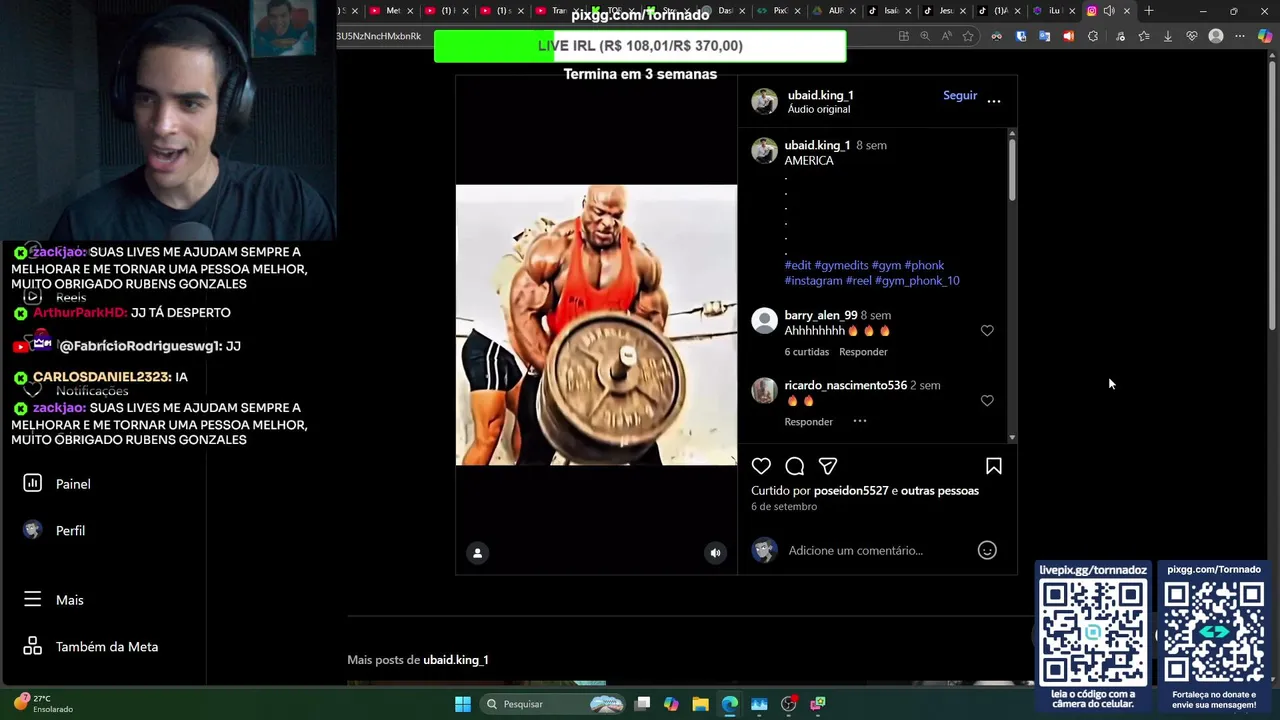Like ricardo_nascimento536's comment
The image size is (1280, 720).
[x=987, y=401]
